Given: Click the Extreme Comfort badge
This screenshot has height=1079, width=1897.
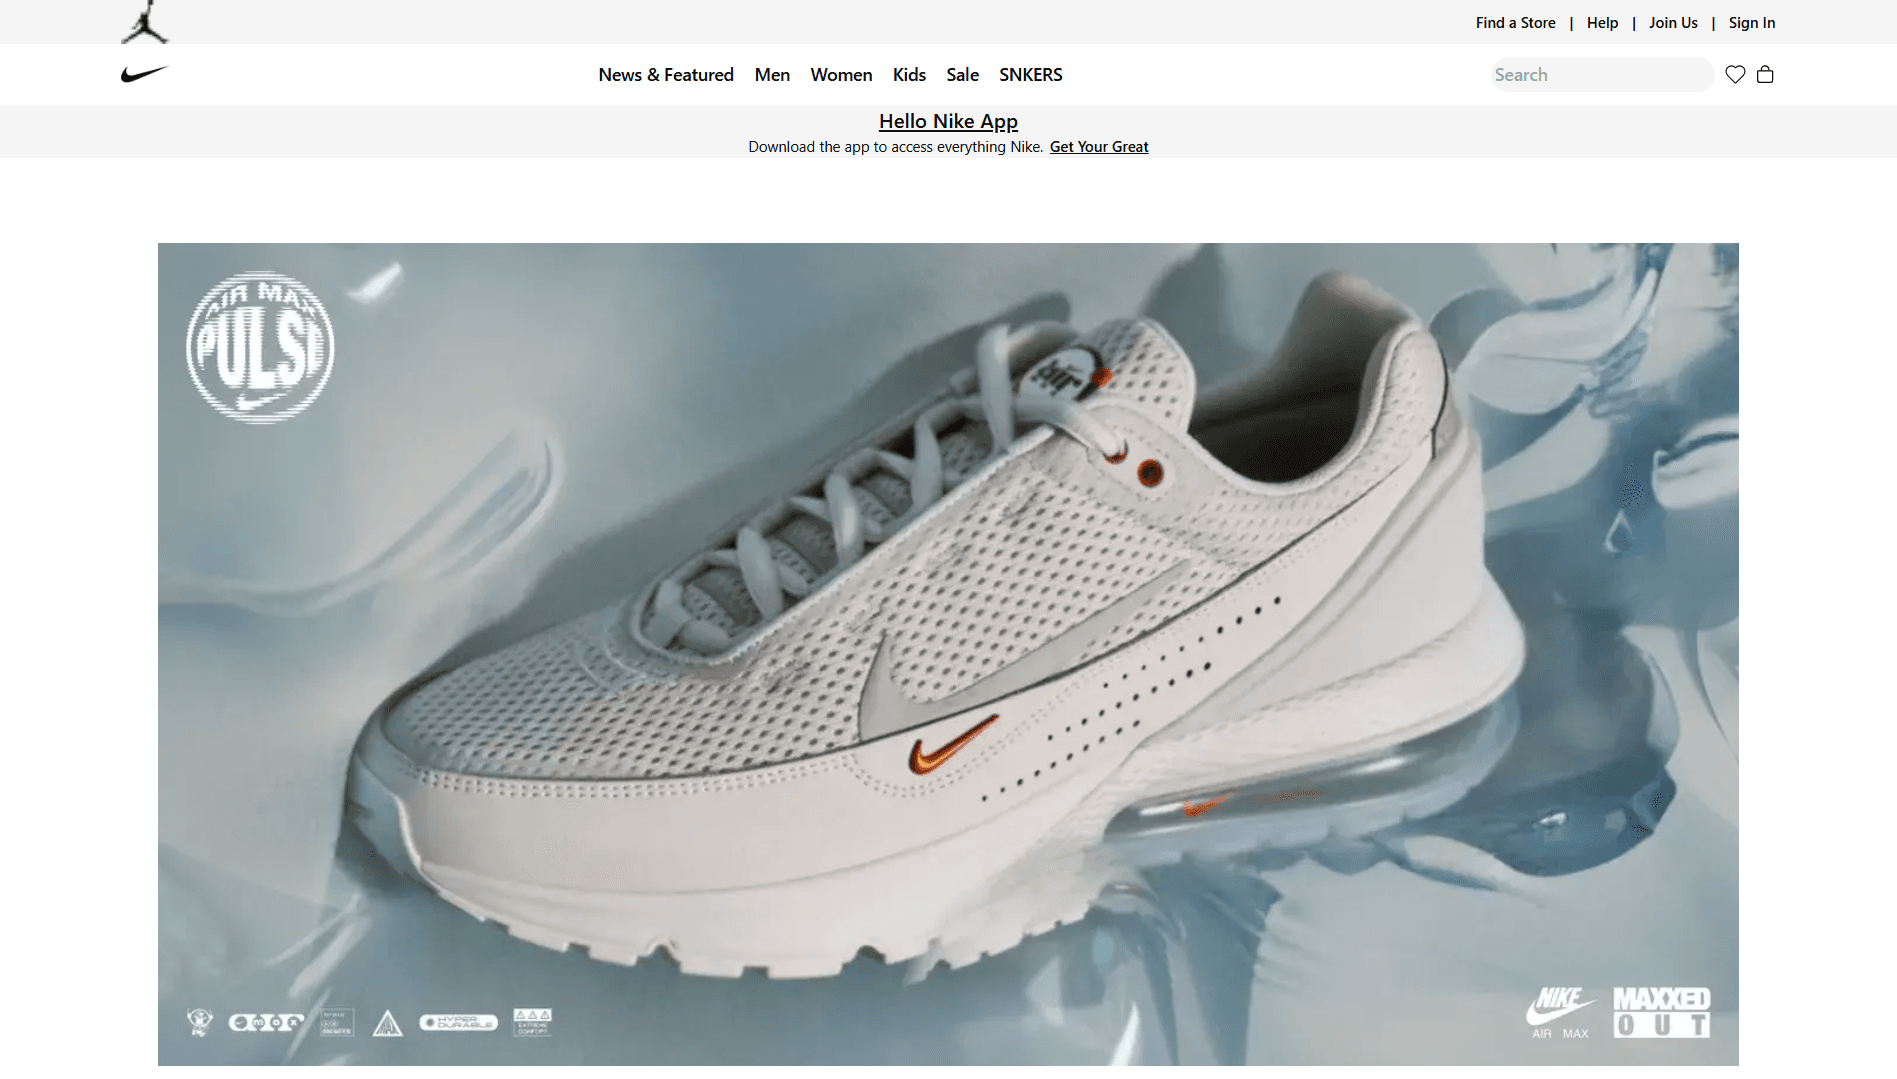Looking at the screenshot, I should pos(532,1022).
